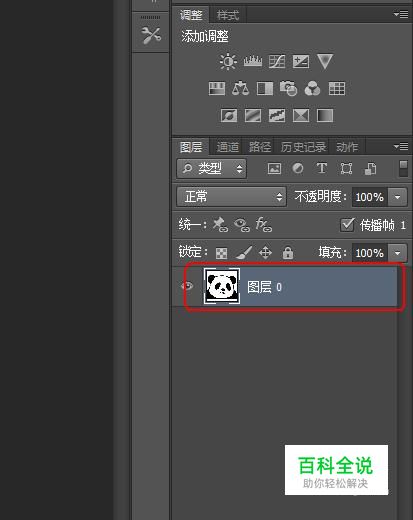The height and width of the screenshot is (520, 413).
Task: Switch to the 历史记录 tab
Action: click(303, 147)
